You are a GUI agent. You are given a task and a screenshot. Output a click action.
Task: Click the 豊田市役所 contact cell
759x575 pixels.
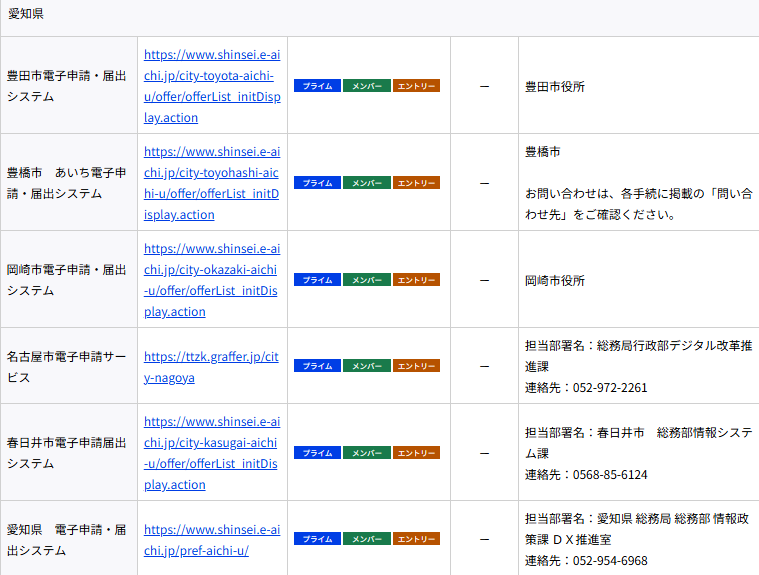click(555, 87)
